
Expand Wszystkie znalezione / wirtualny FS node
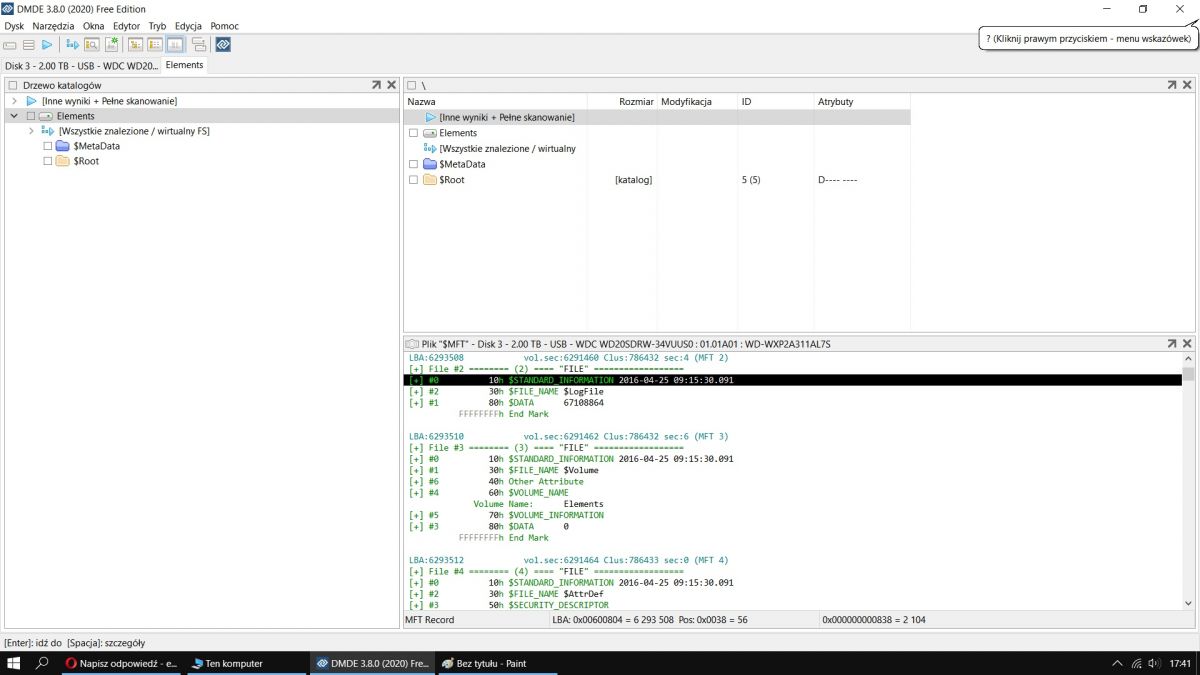(31, 131)
